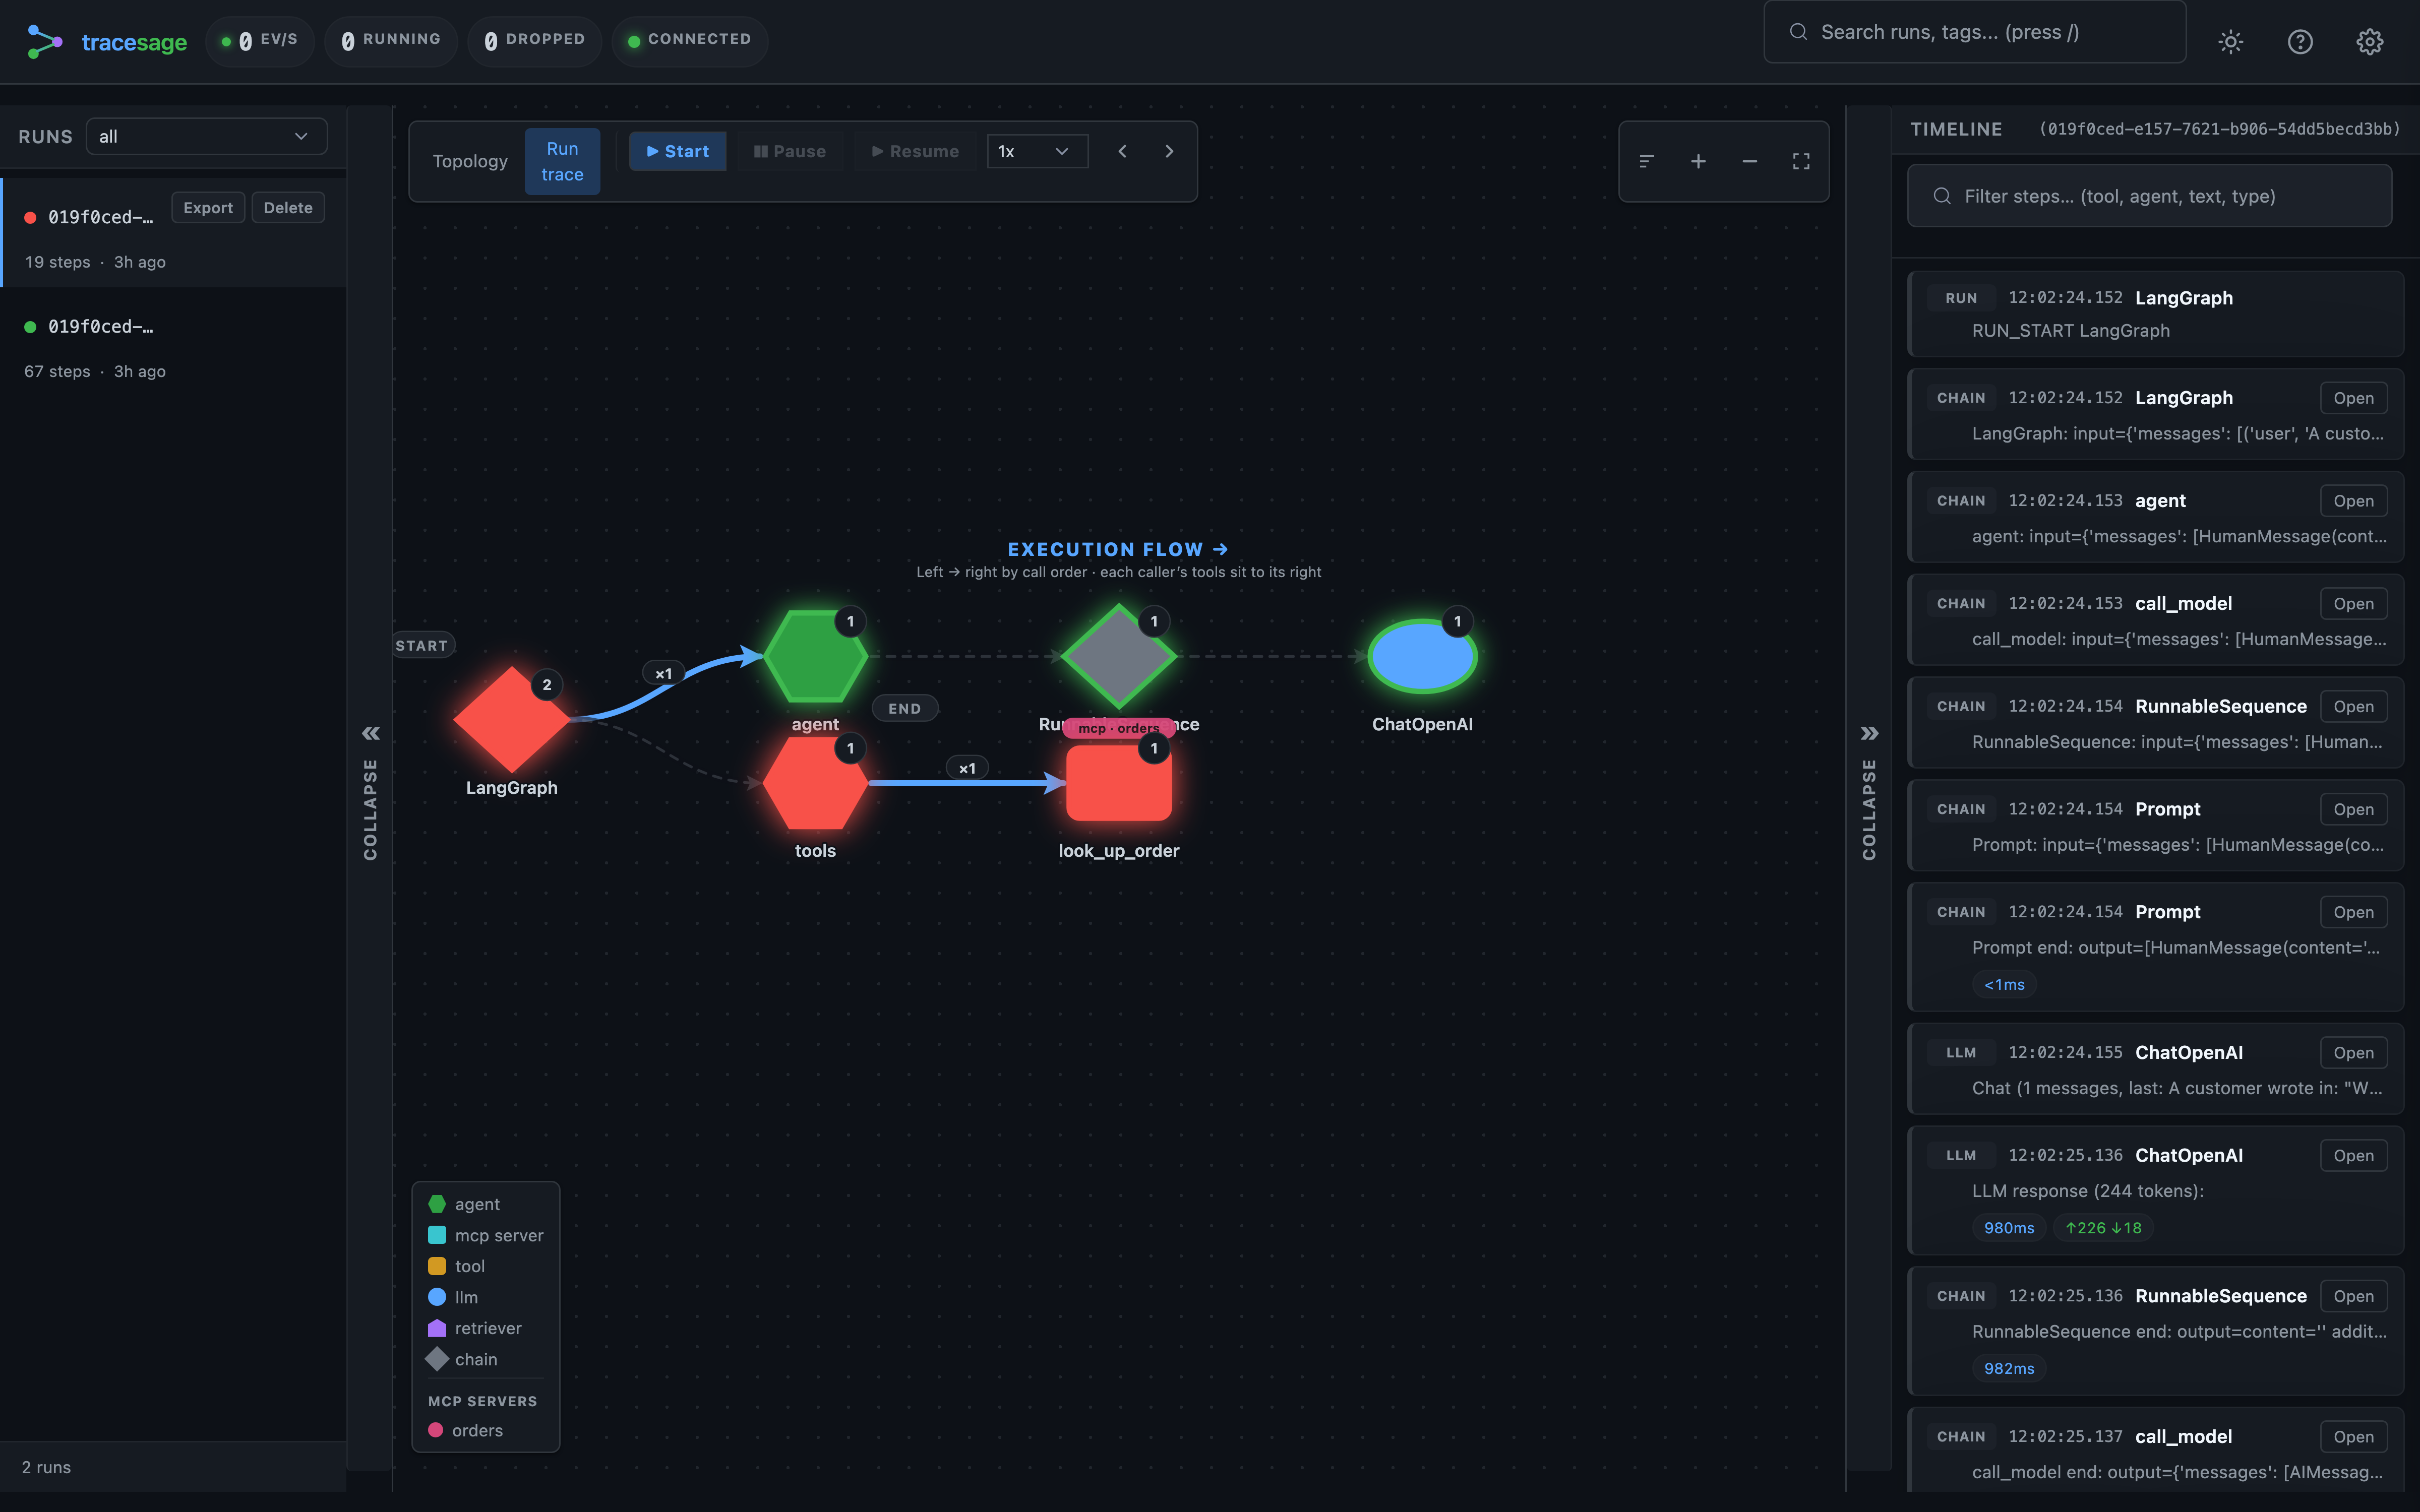
Task: Open the 12:02:24.153 call_model step
Action: (2353, 604)
